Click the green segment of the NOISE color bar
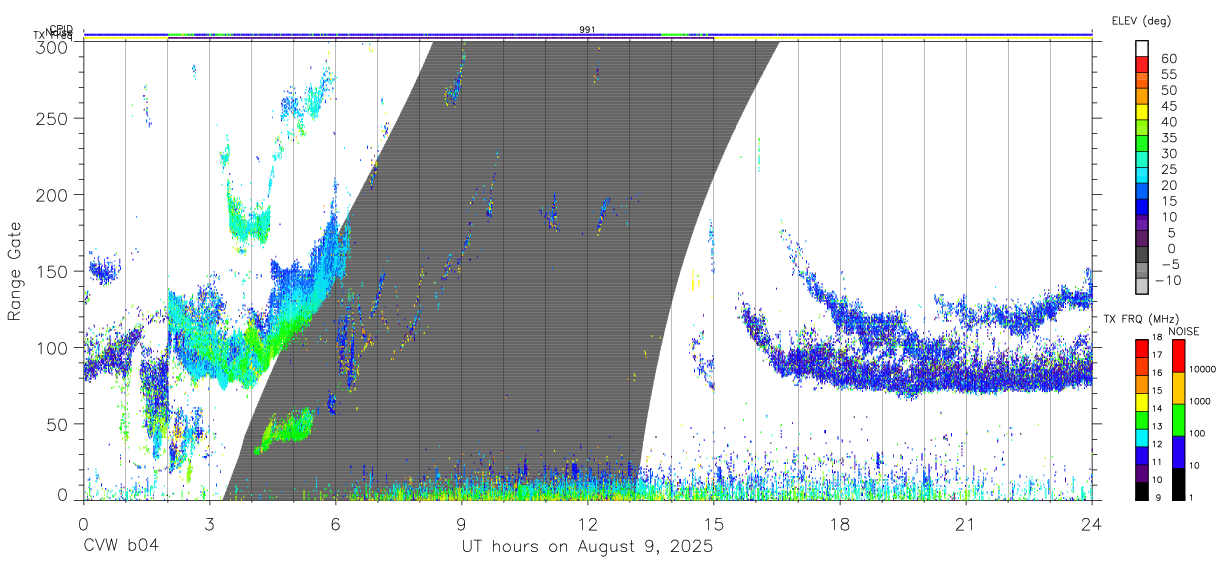Viewport: 1228px width, 567px height. coord(1177,420)
